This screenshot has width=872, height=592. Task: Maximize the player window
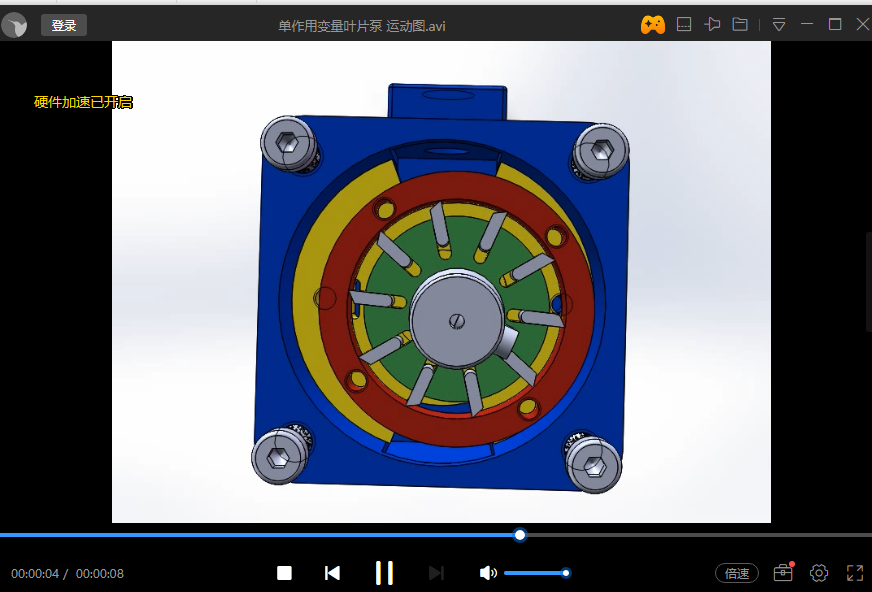(x=835, y=24)
